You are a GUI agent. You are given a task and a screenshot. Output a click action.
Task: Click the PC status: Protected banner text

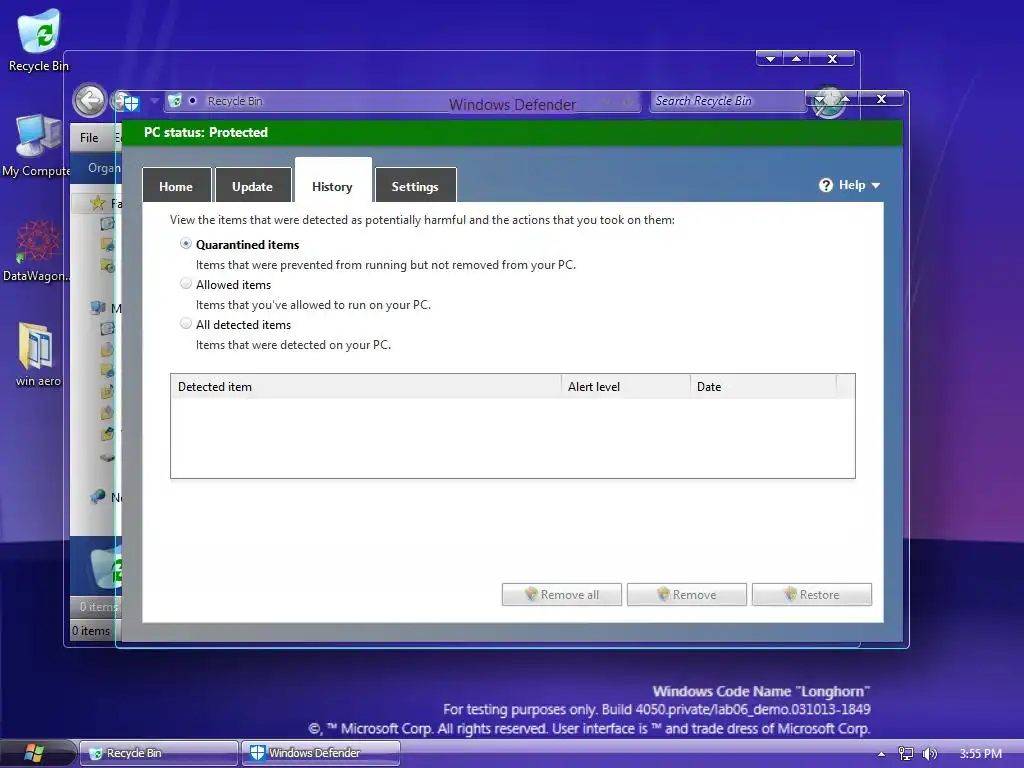pyautogui.click(x=206, y=132)
